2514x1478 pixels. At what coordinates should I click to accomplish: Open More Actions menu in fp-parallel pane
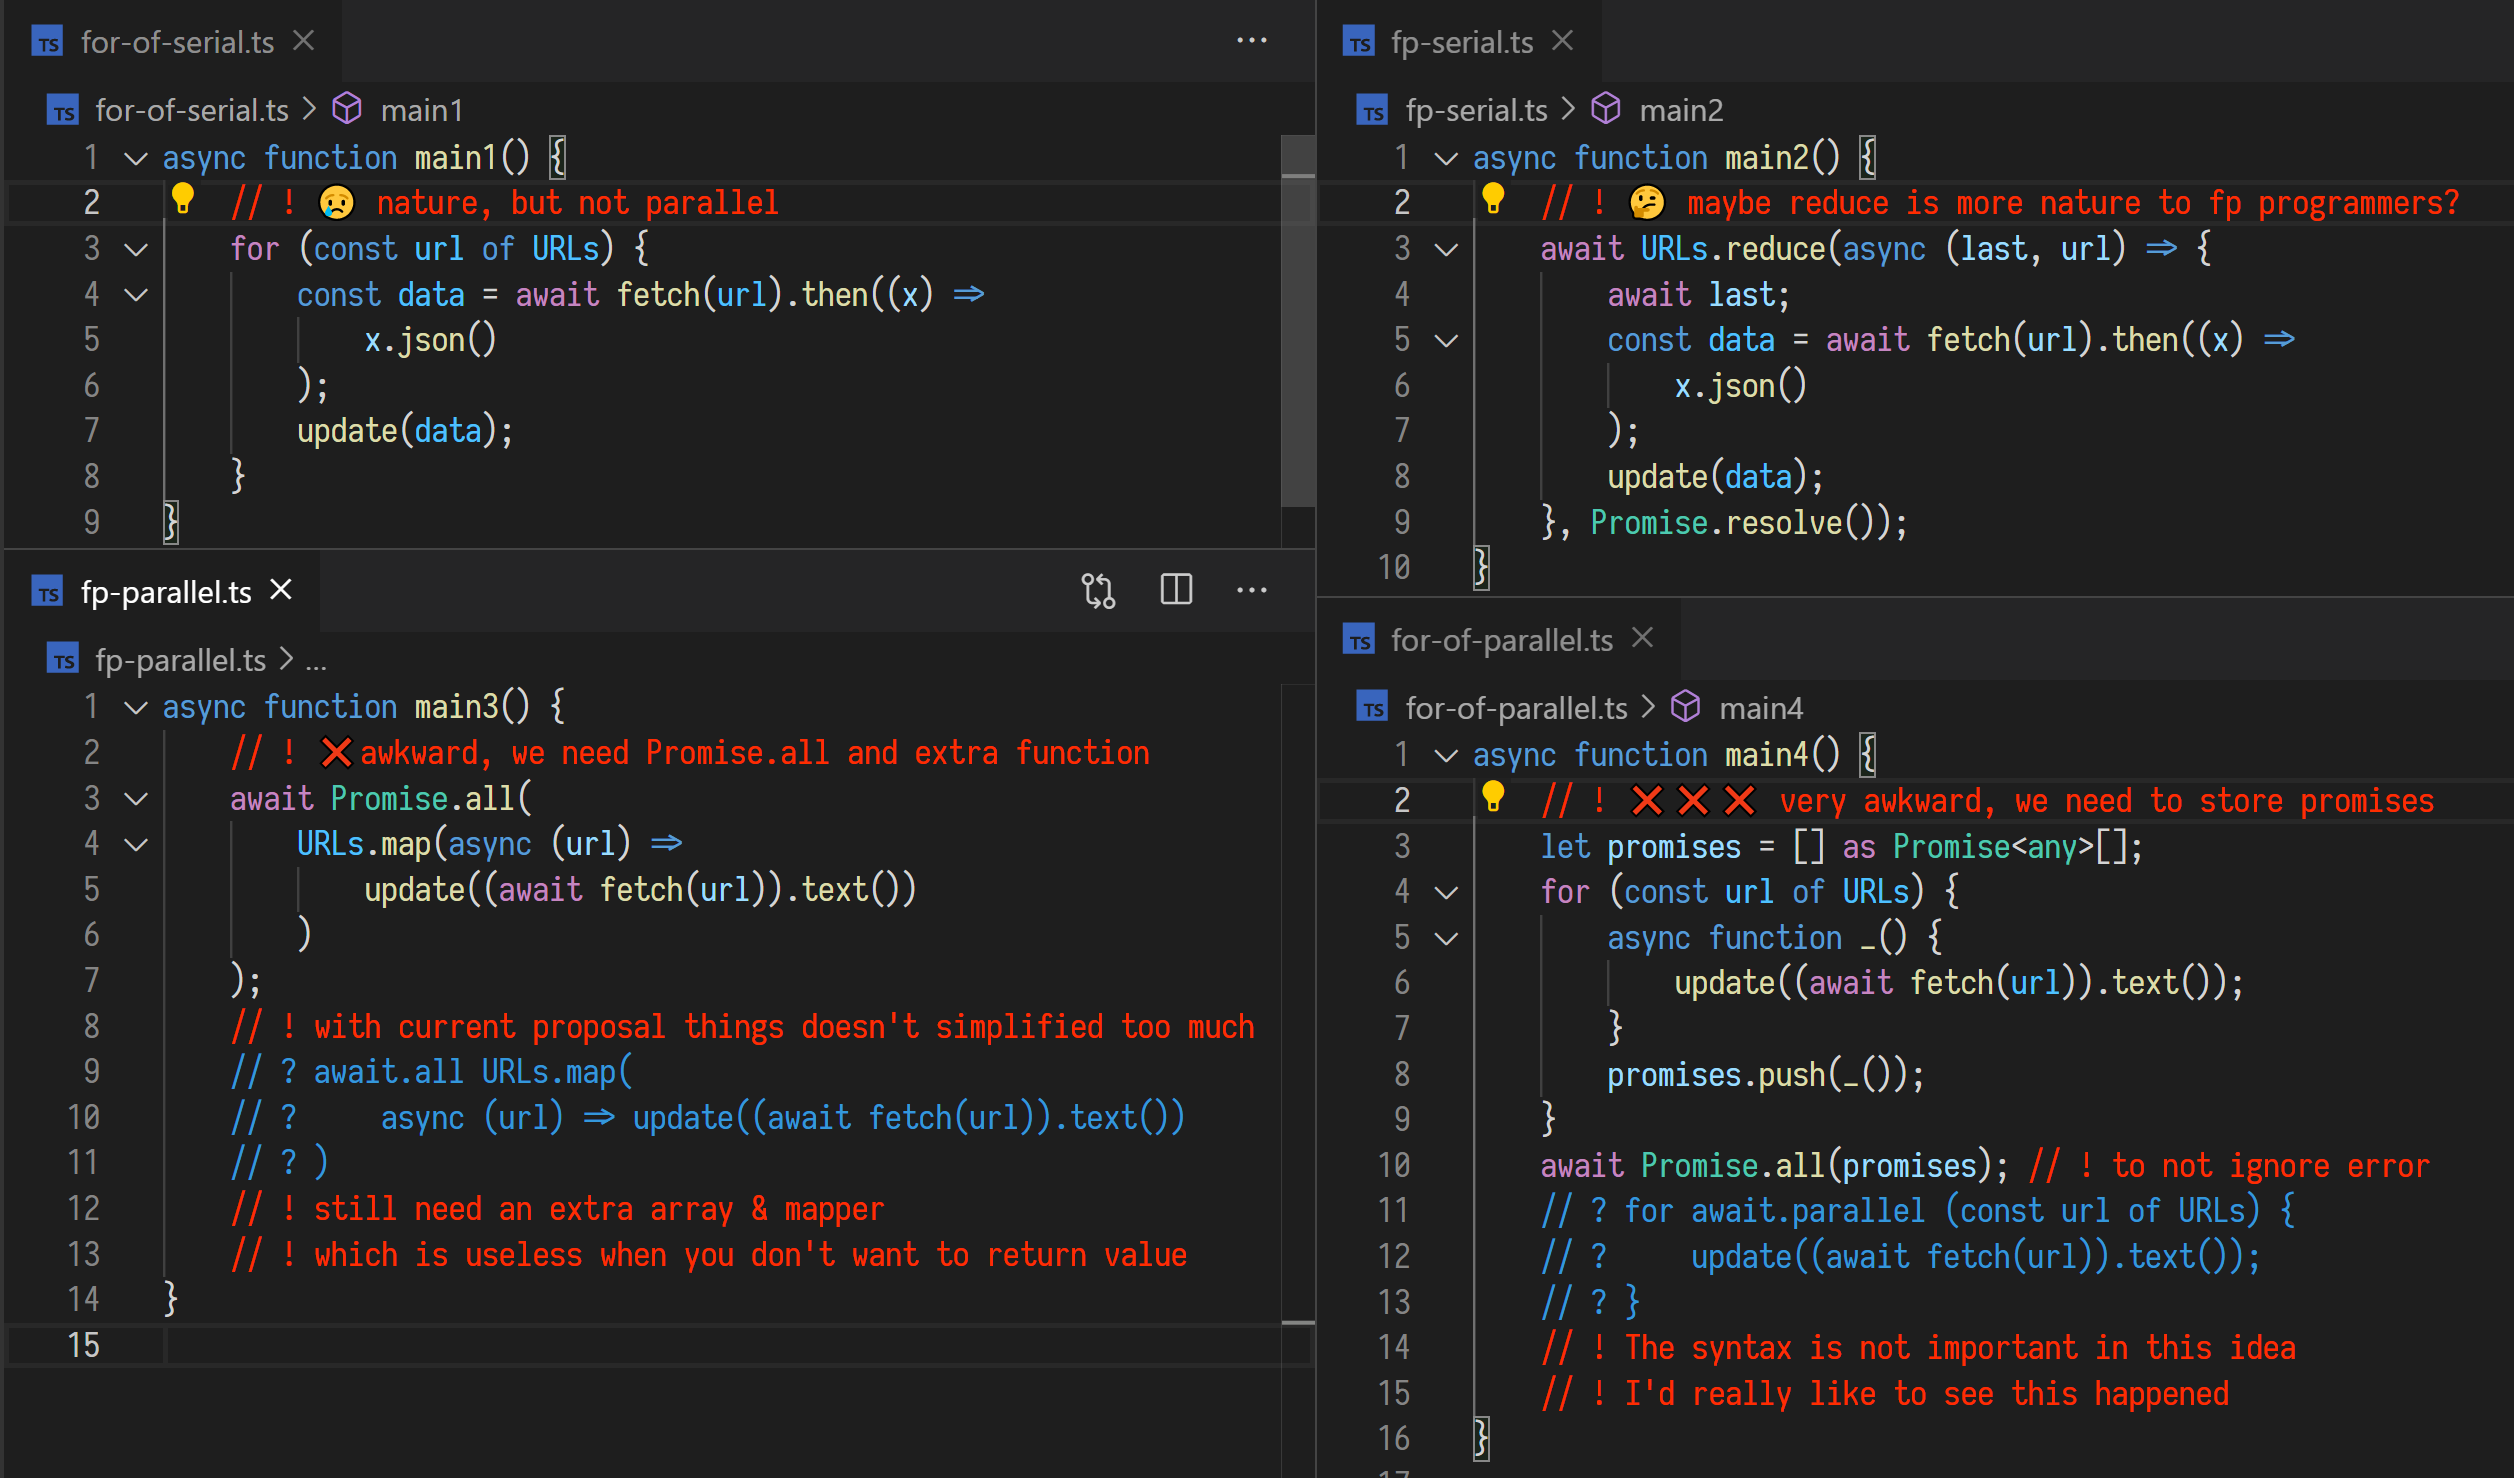click(x=1253, y=590)
